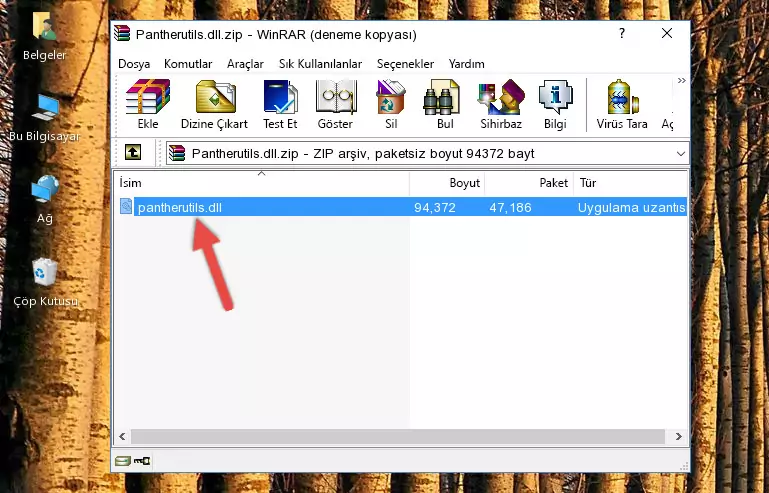
Task: Expand the toolbar overflow chevron
Action: 681,80
